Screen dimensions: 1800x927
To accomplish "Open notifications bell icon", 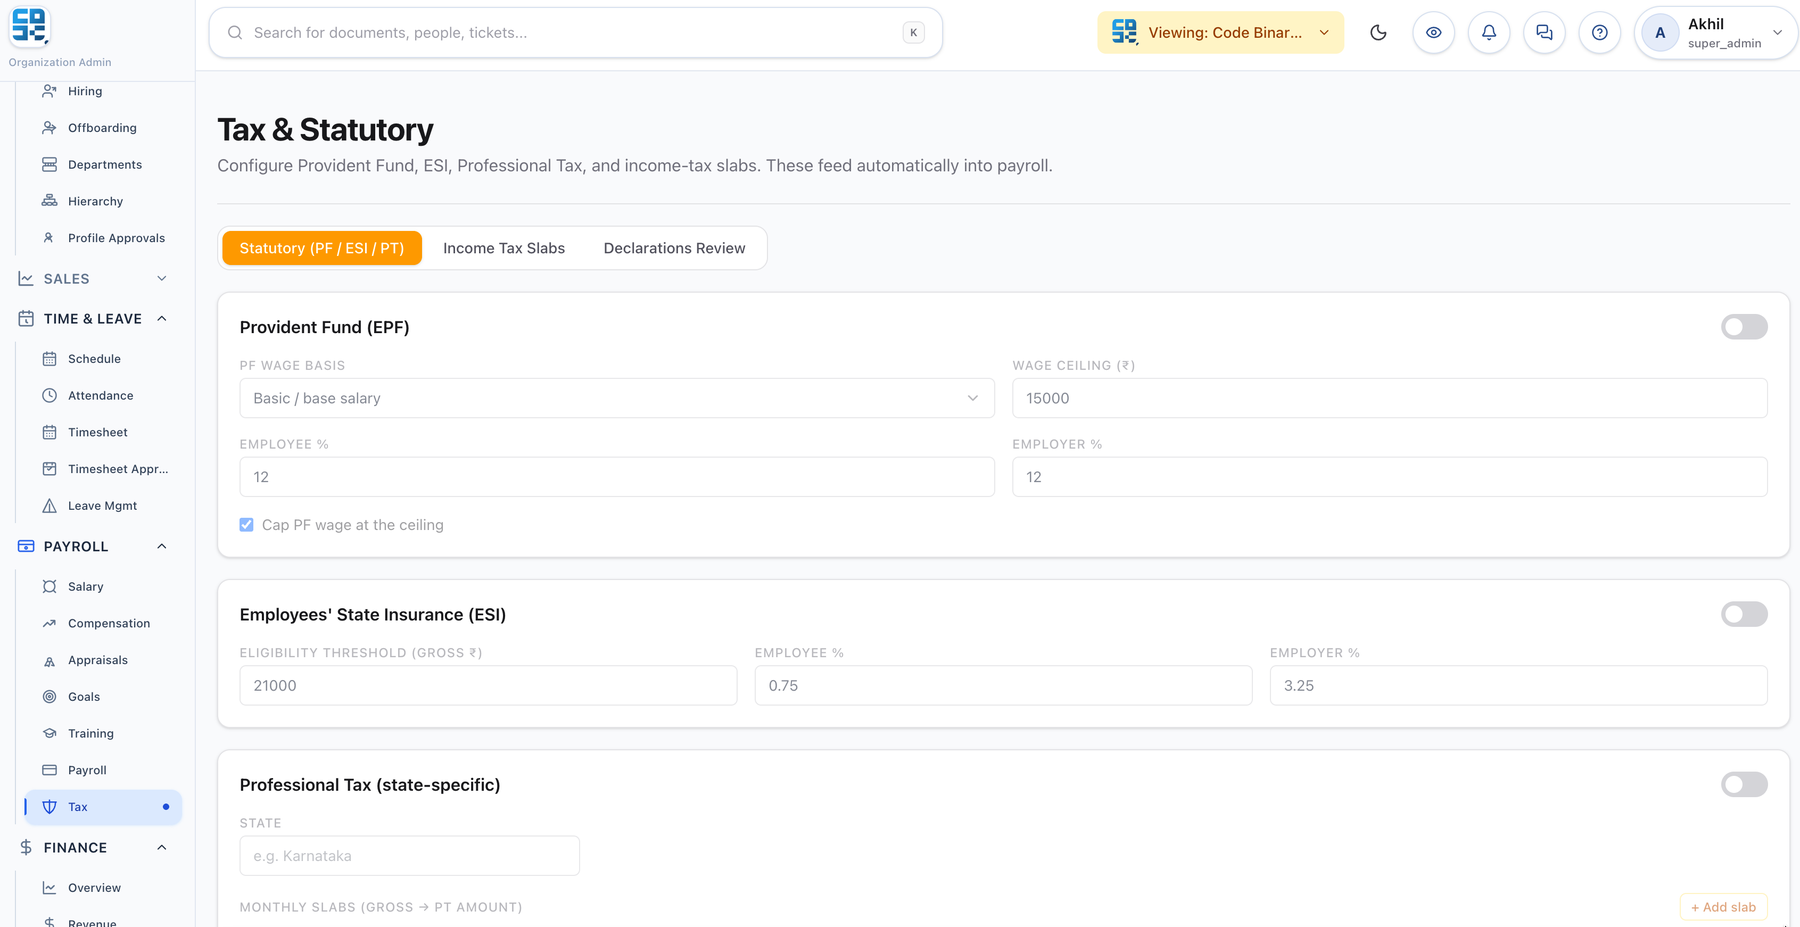I will pyautogui.click(x=1489, y=33).
